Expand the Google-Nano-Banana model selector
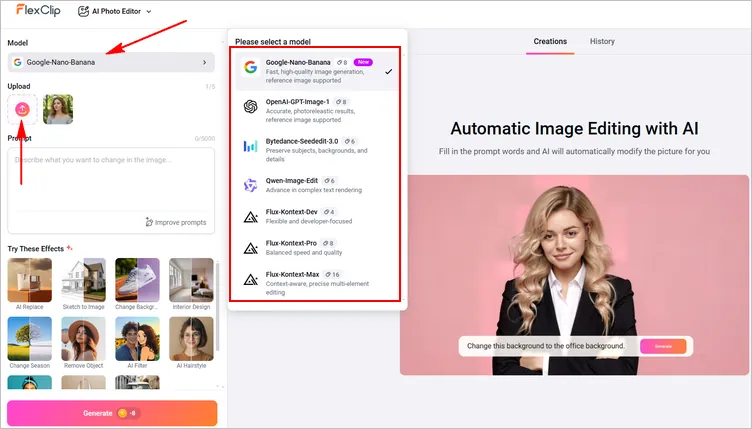The width and height of the screenshot is (752, 429). point(111,62)
